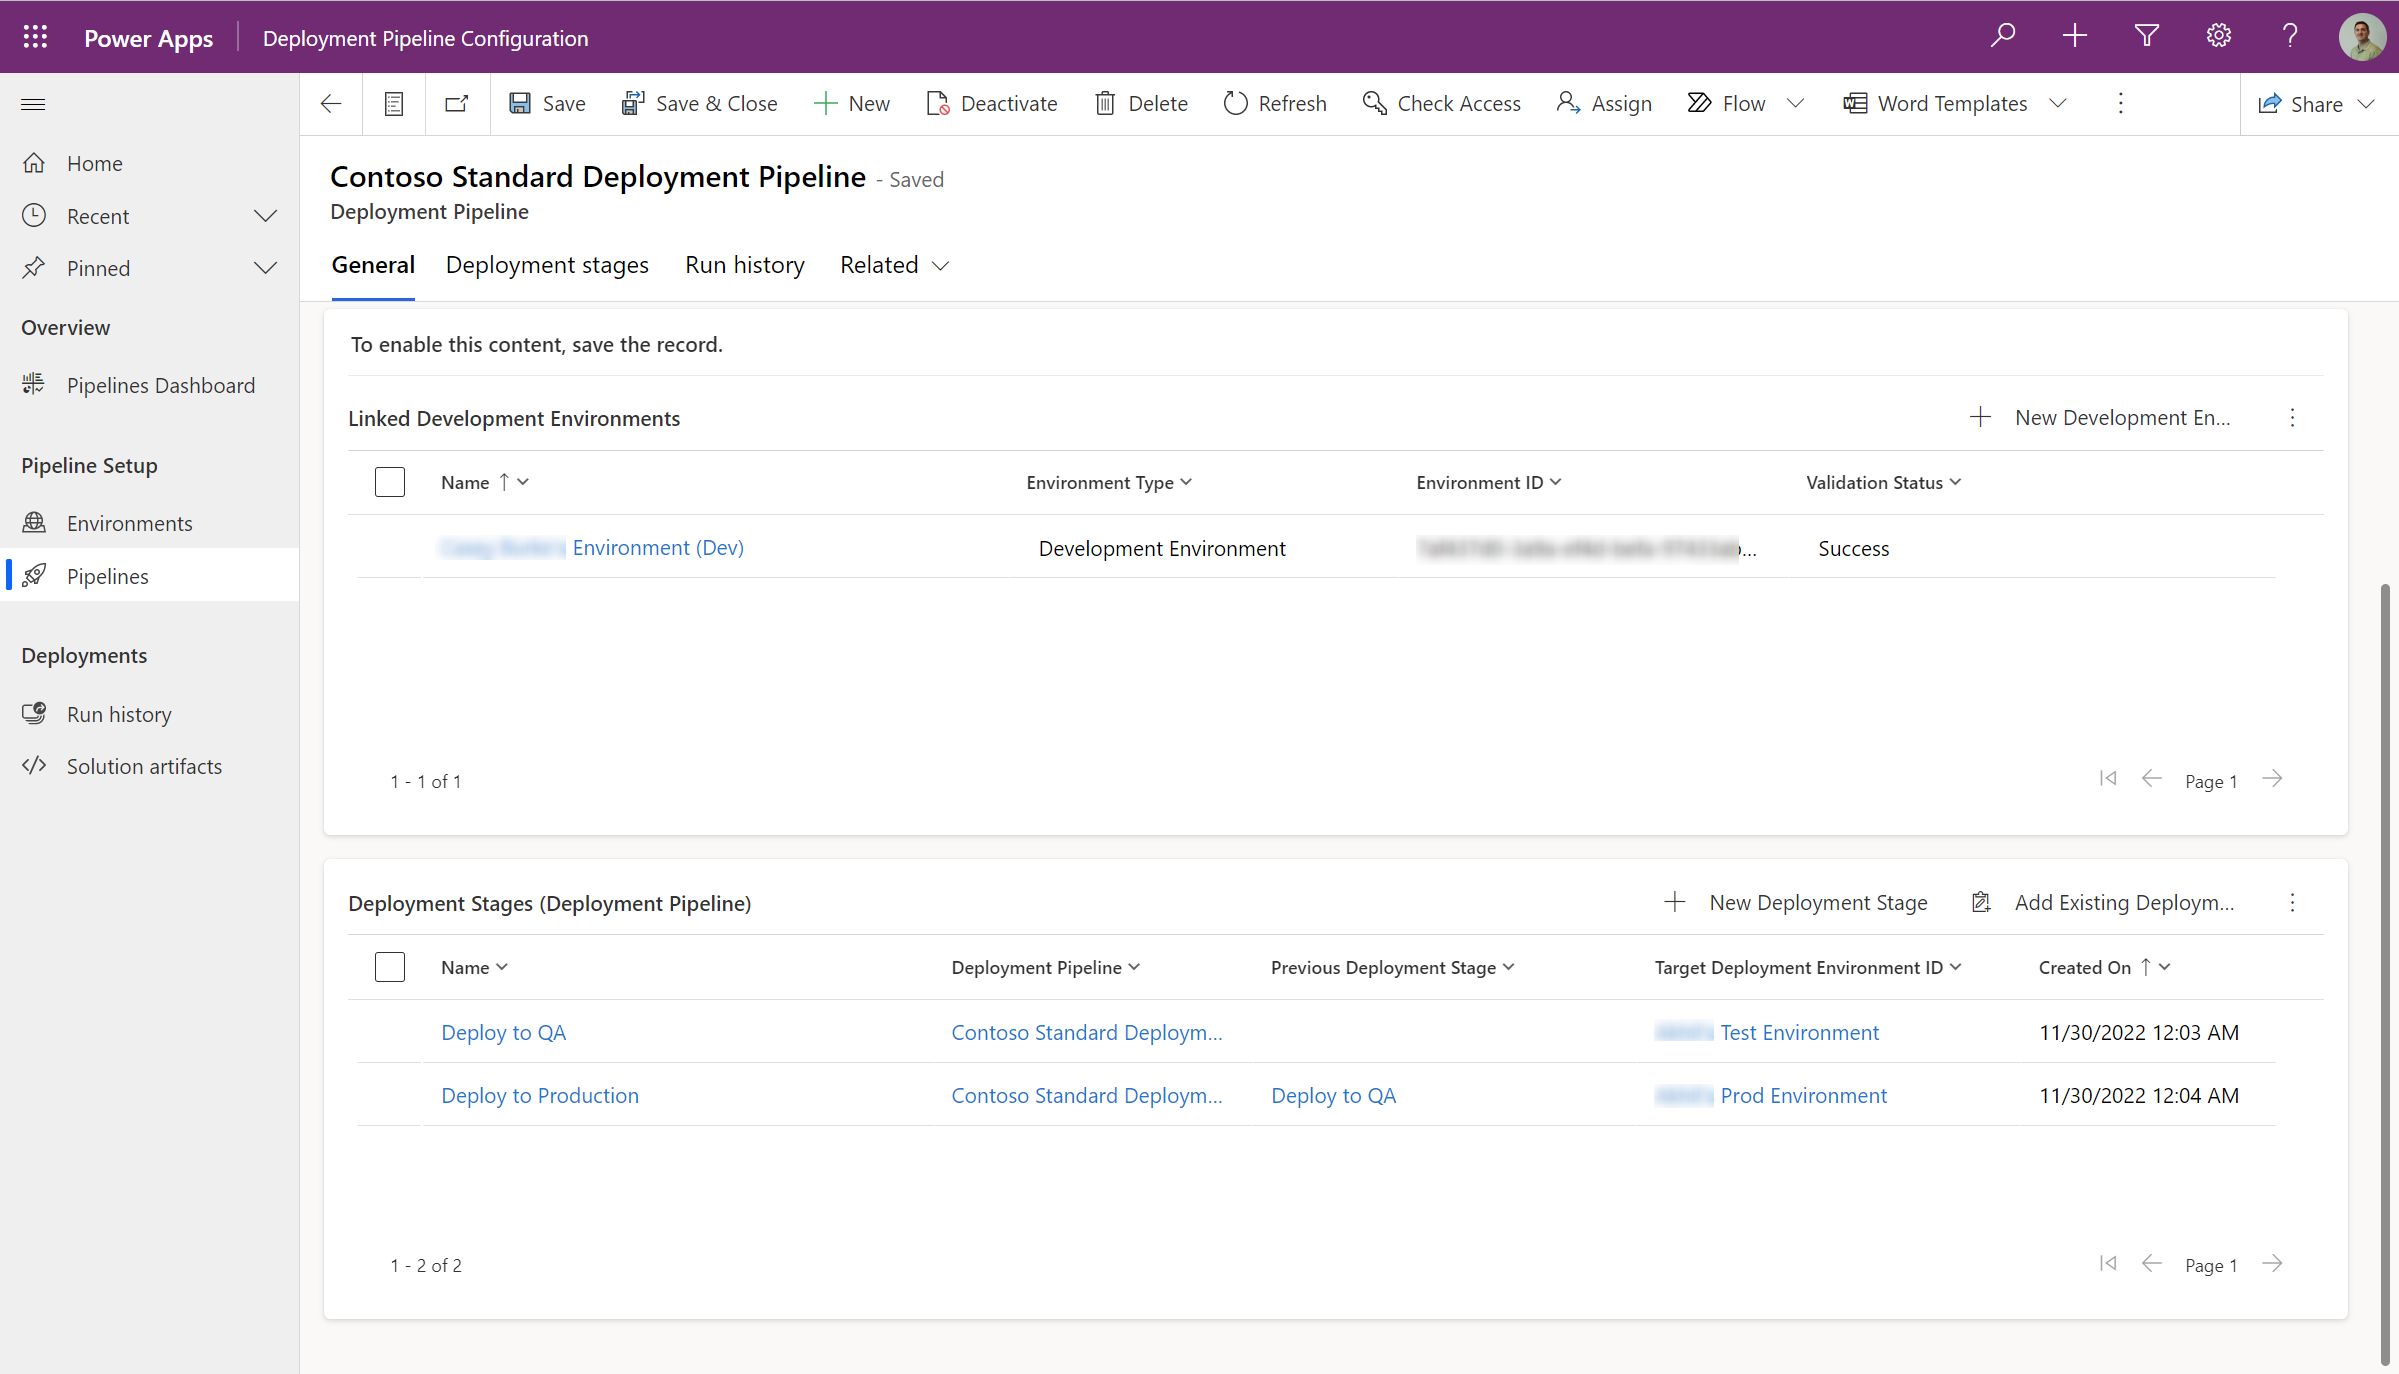
Task: Click Add Existing Deployment Stage
Action: pyautogui.click(x=2103, y=902)
